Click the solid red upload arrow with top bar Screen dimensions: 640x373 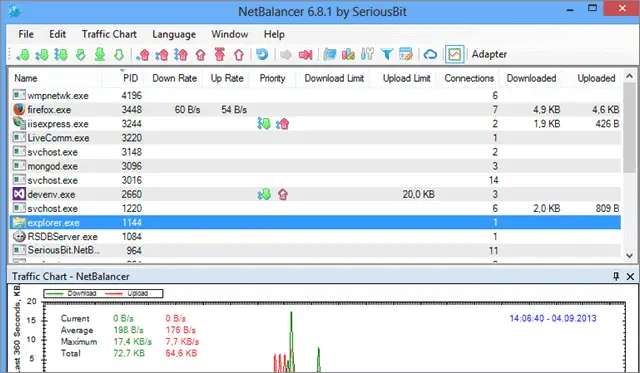(x=220, y=54)
